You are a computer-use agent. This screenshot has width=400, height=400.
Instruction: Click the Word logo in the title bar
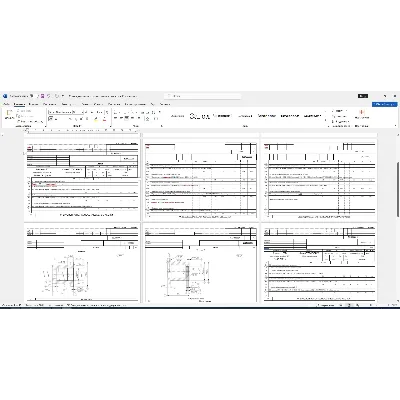[x=5, y=96]
